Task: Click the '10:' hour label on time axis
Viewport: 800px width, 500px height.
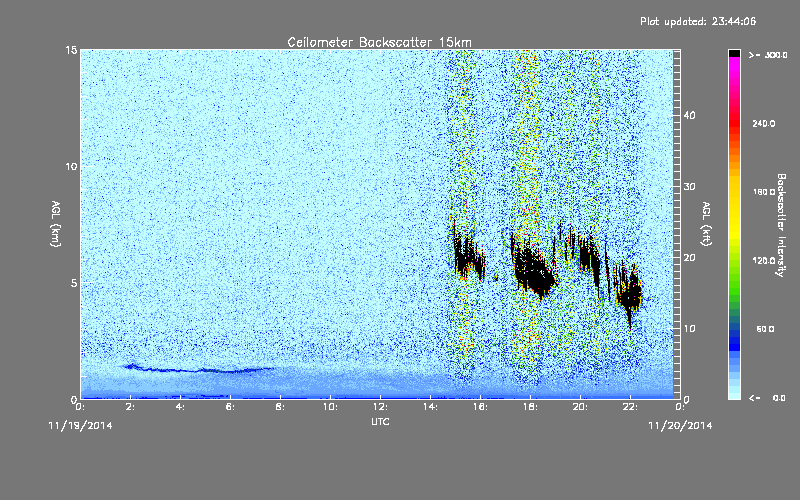Action: [x=330, y=407]
